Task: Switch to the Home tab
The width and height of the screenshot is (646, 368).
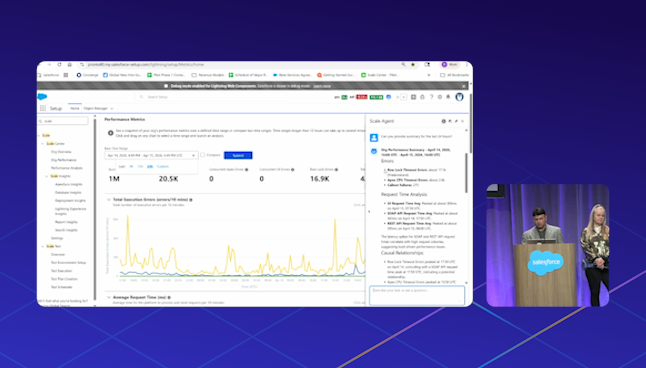Action: pos(75,108)
